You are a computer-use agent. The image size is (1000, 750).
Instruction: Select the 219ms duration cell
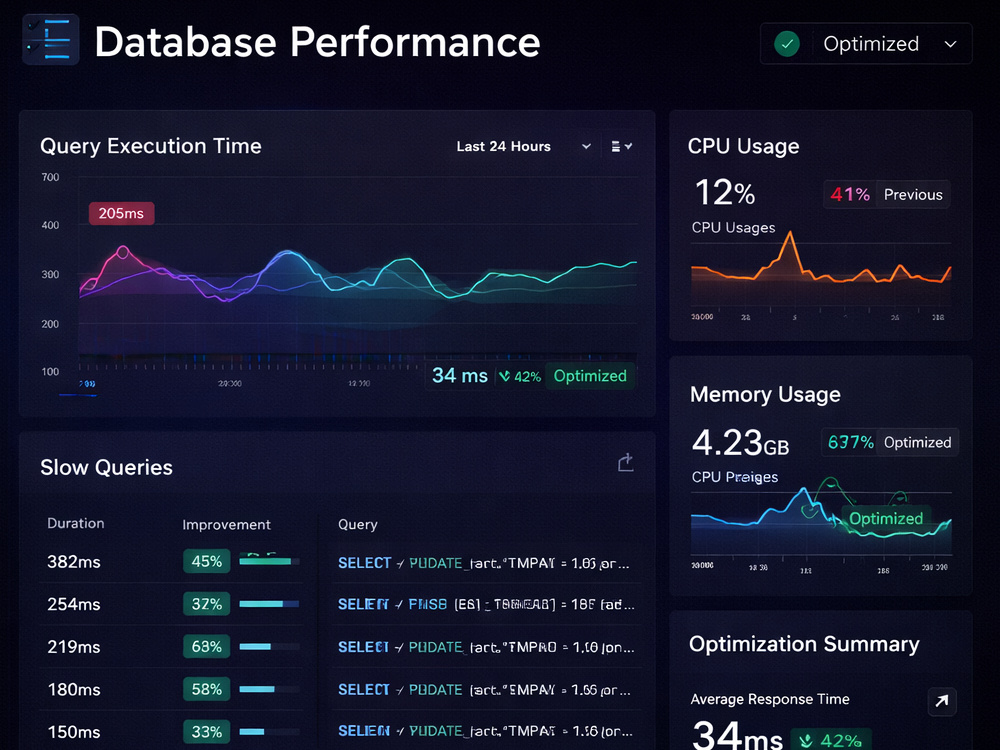click(x=73, y=647)
